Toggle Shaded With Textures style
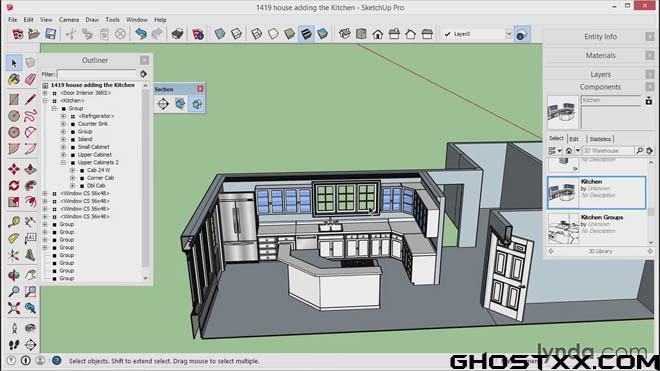 (x=306, y=34)
